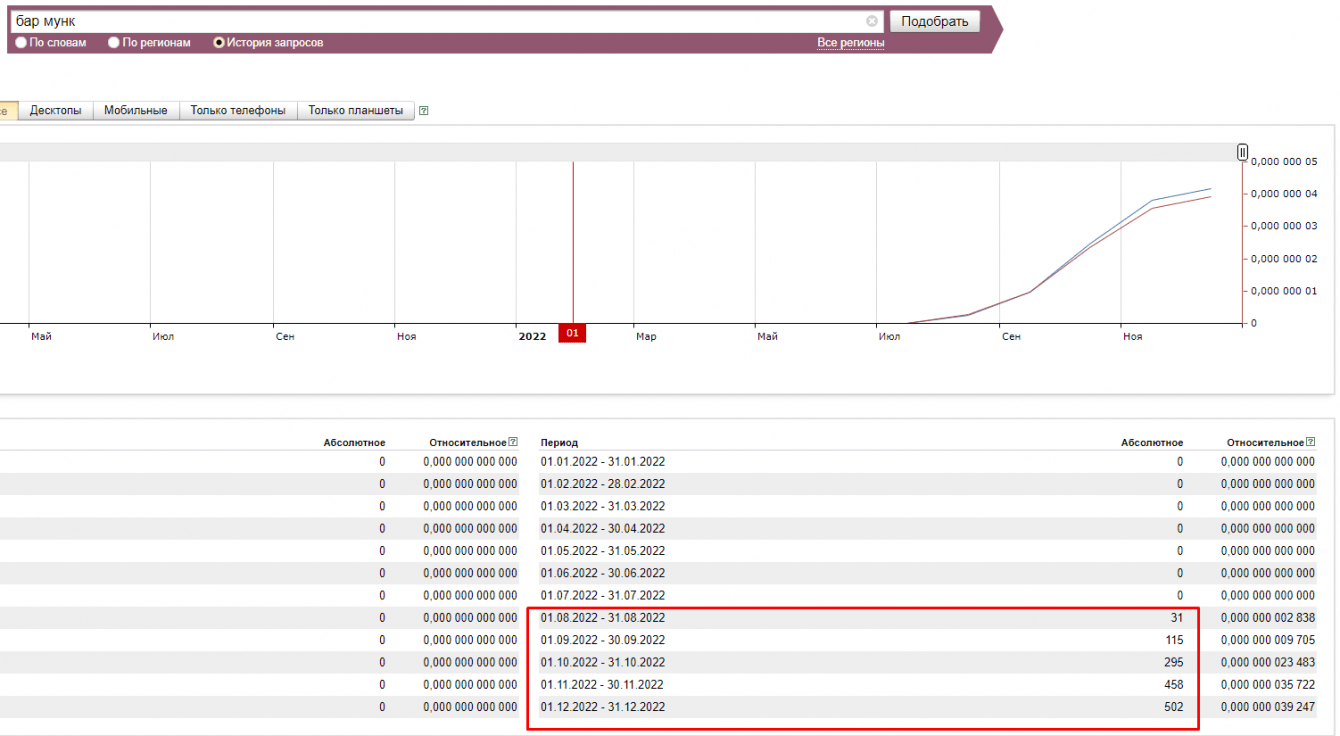Click the absolute value 458 for November 2022
Image resolution: width=1340 pixels, height=736 pixels.
click(x=1174, y=685)
